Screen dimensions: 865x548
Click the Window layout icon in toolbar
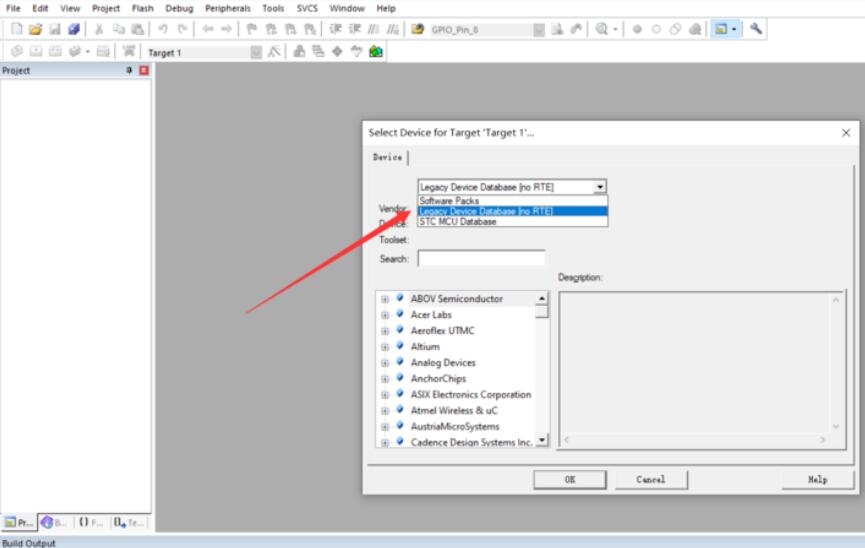[722, 30]
